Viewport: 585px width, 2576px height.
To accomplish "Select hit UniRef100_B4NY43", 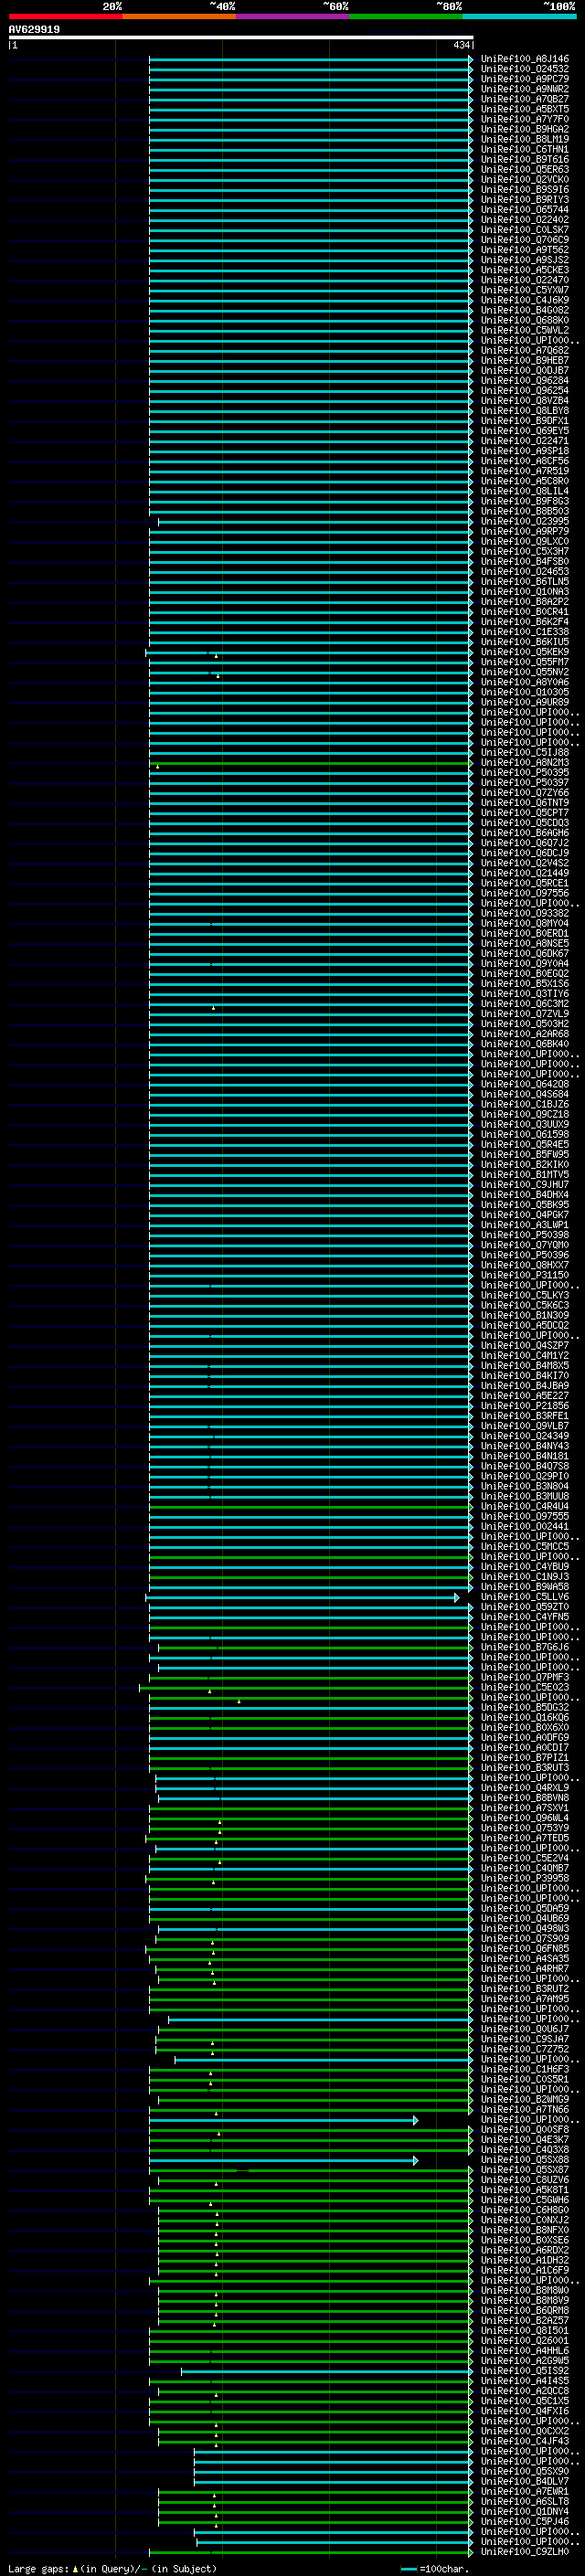I will 525,1446.
